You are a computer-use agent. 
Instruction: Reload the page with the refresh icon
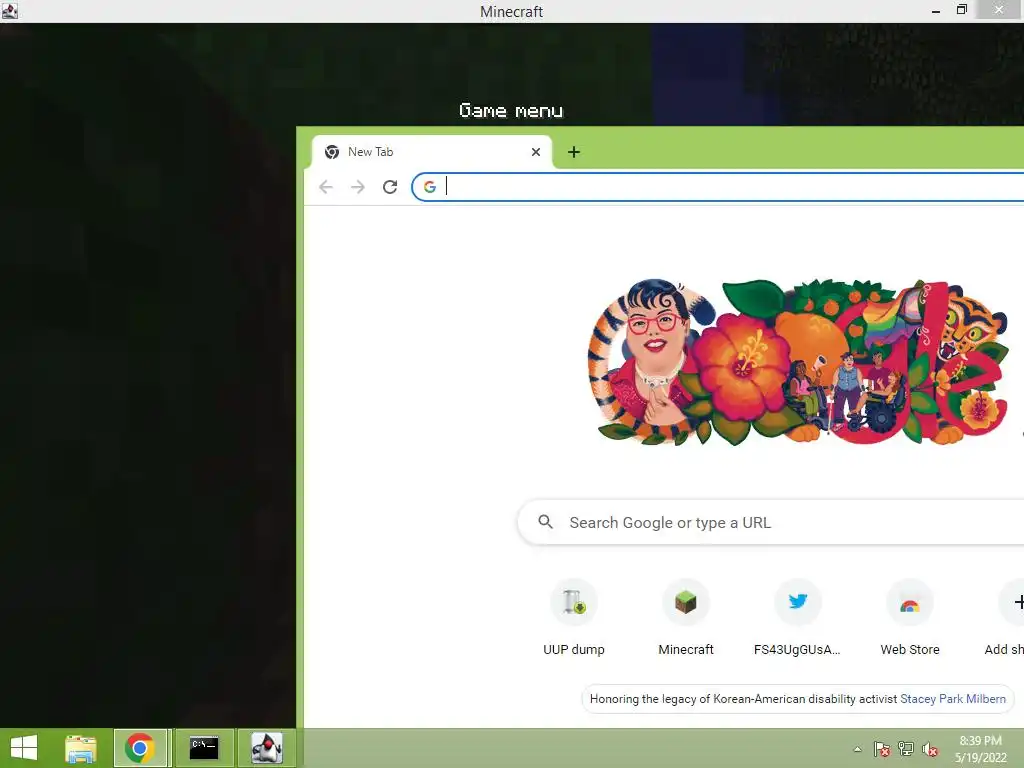pyautogui.click(x=390, y=187)
